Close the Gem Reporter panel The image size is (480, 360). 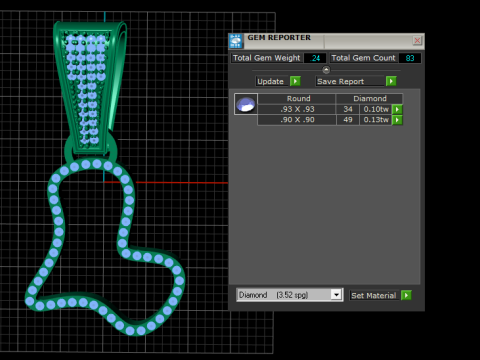click(x=417, y=41)
